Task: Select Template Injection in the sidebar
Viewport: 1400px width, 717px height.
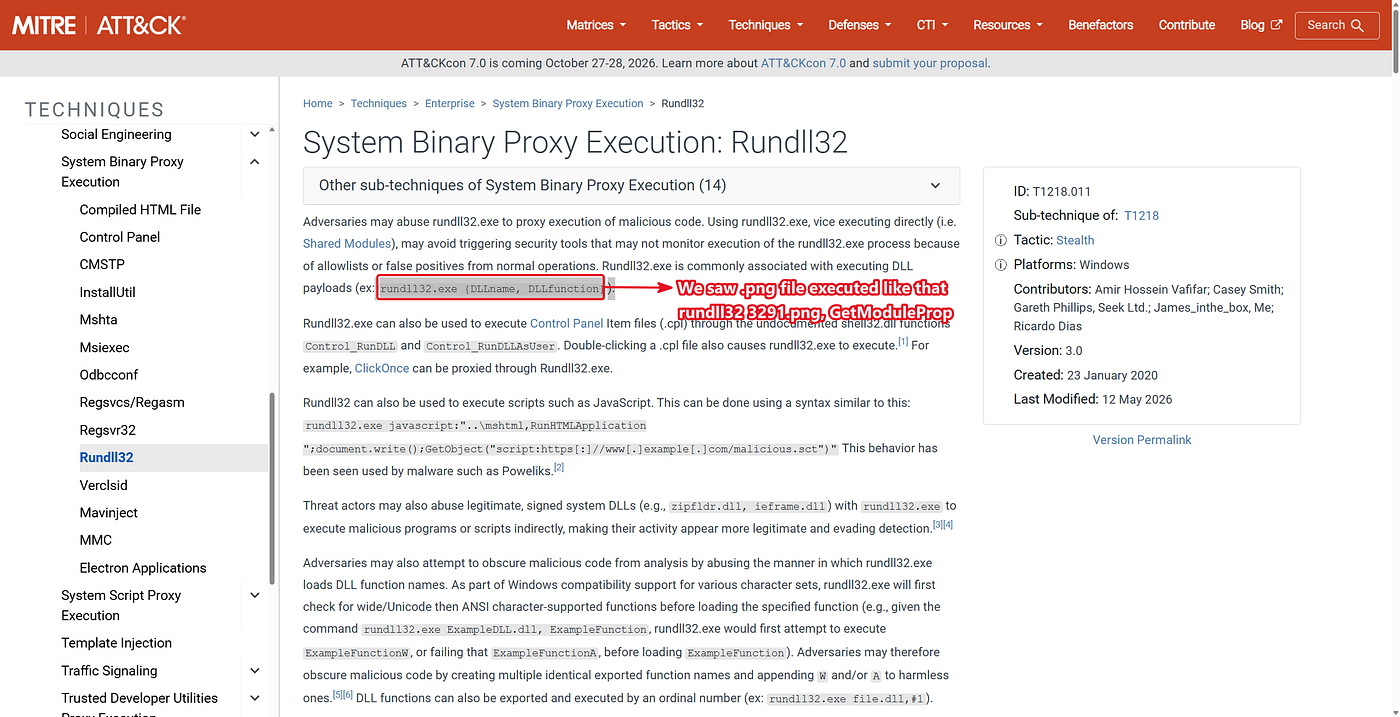Action: [x=116, y=643]
